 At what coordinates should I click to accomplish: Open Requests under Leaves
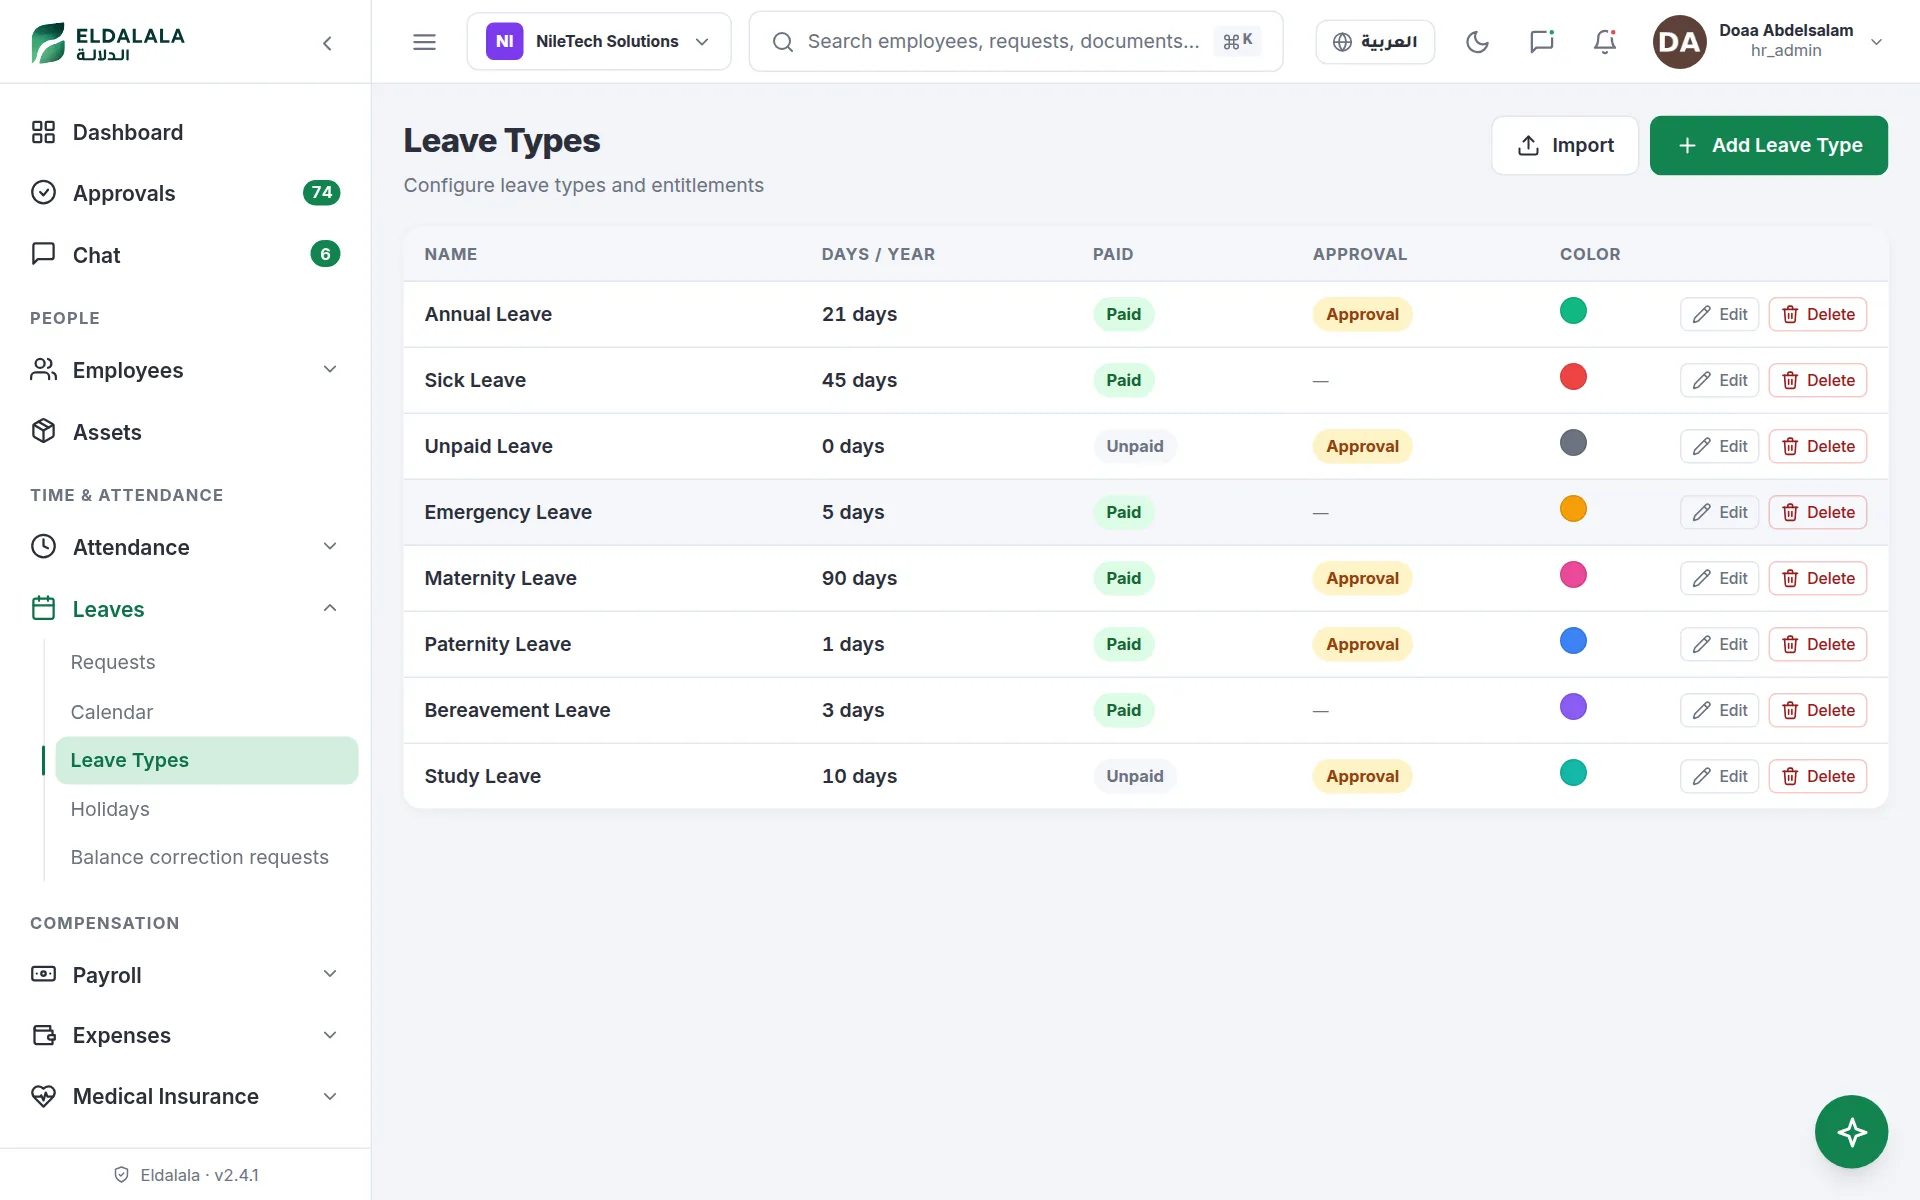pos(206,662)
